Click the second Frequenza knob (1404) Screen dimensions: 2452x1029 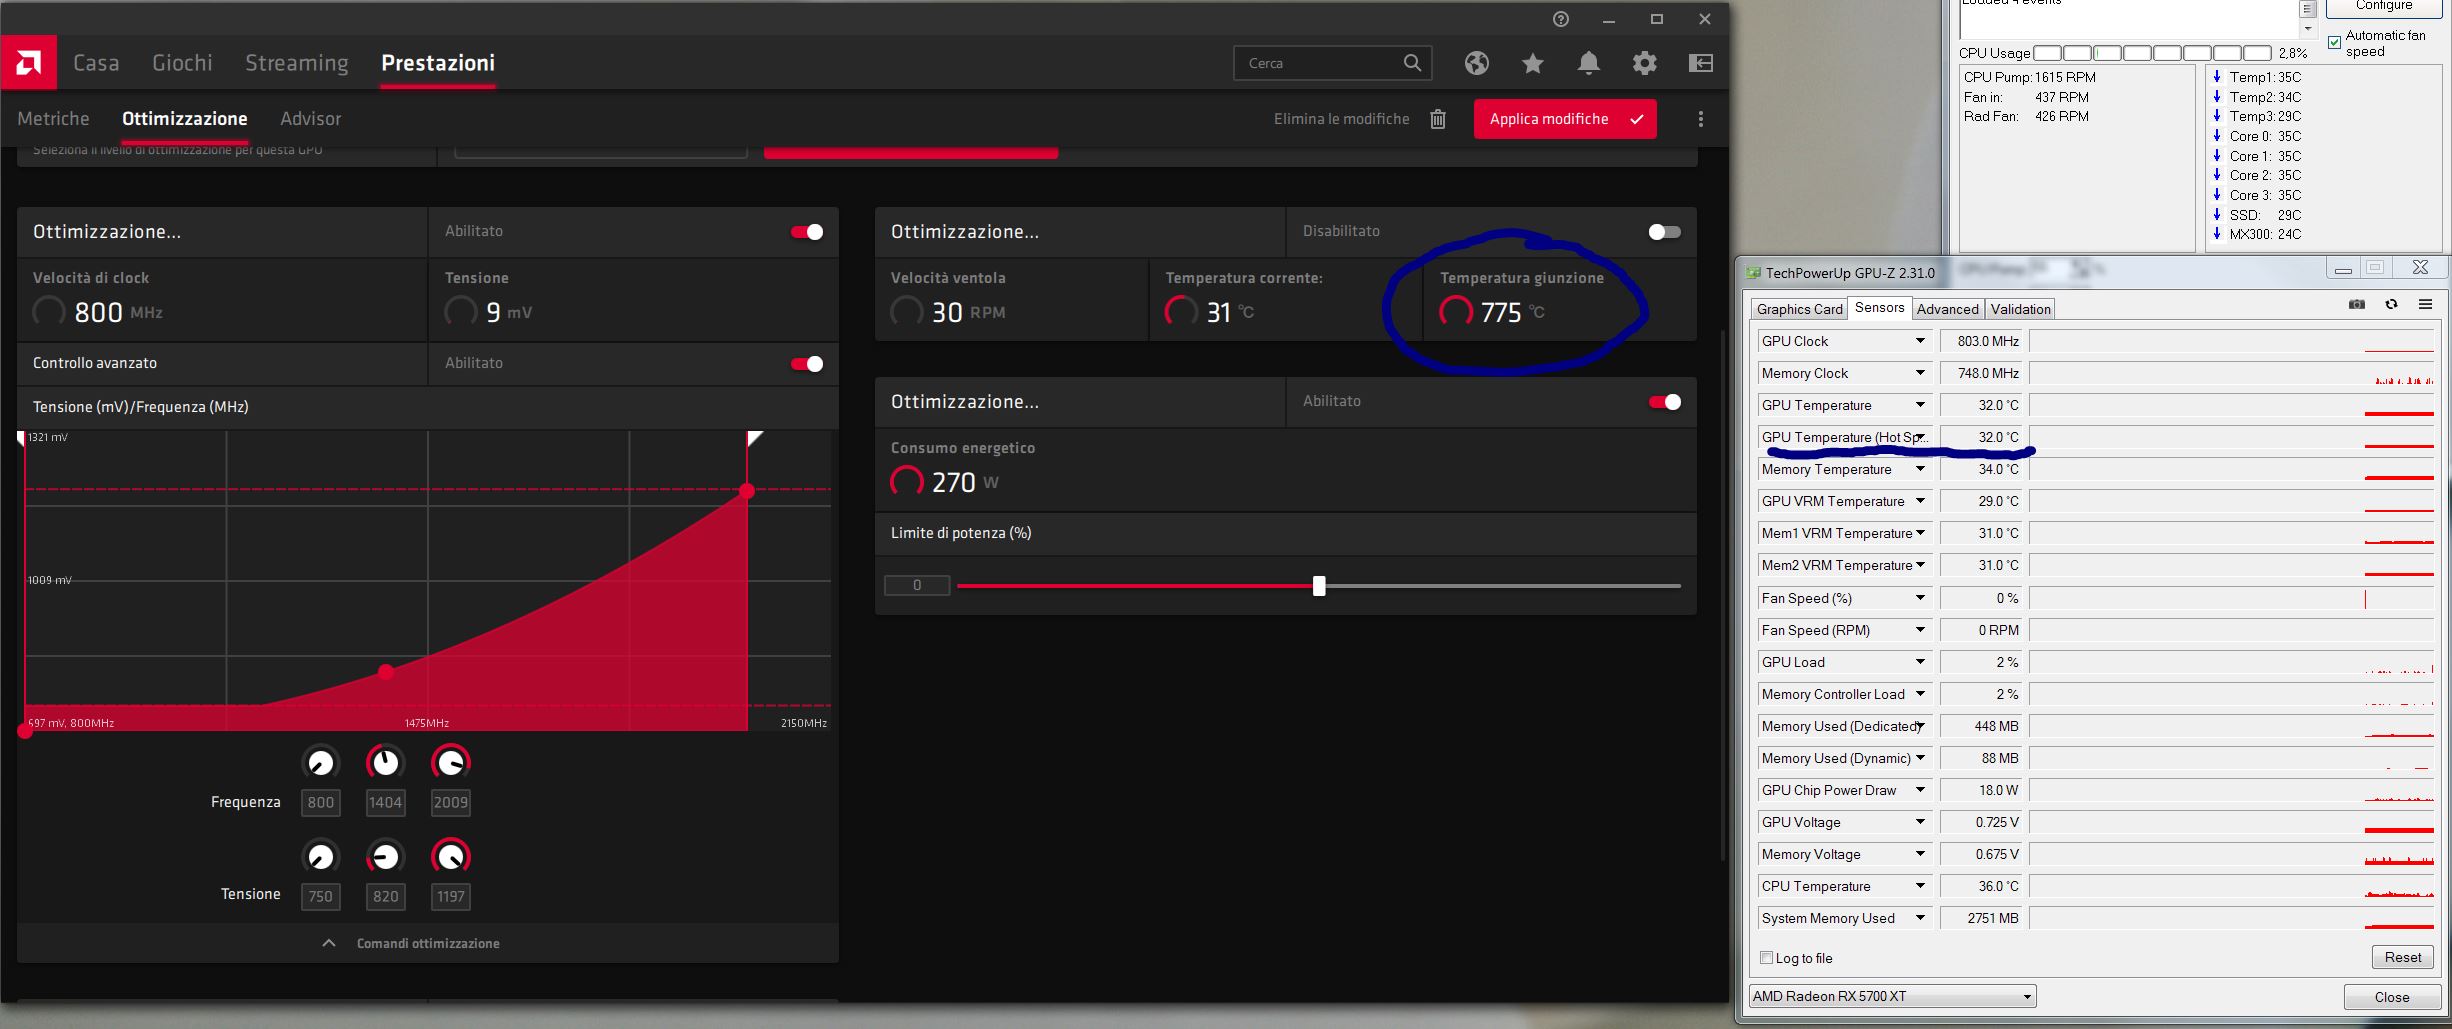coord(385,763)
